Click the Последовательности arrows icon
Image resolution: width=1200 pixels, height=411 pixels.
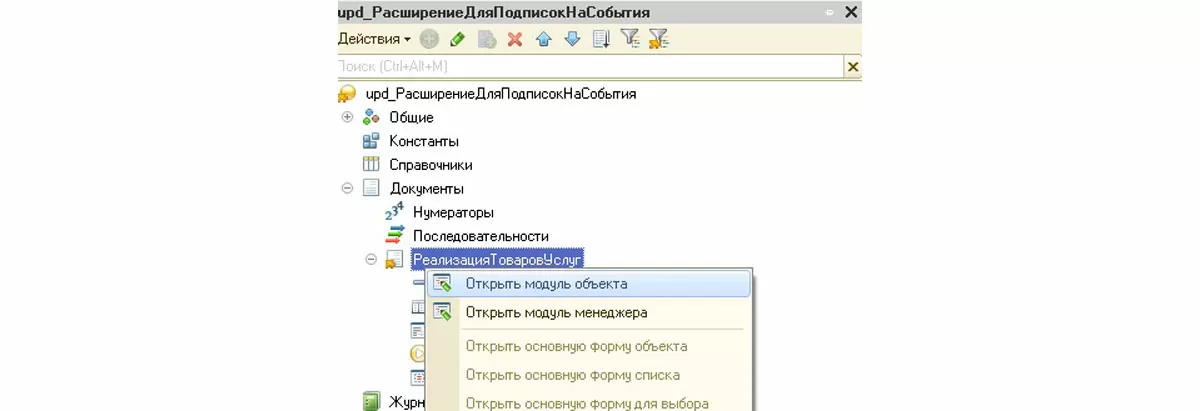[395, 235]
